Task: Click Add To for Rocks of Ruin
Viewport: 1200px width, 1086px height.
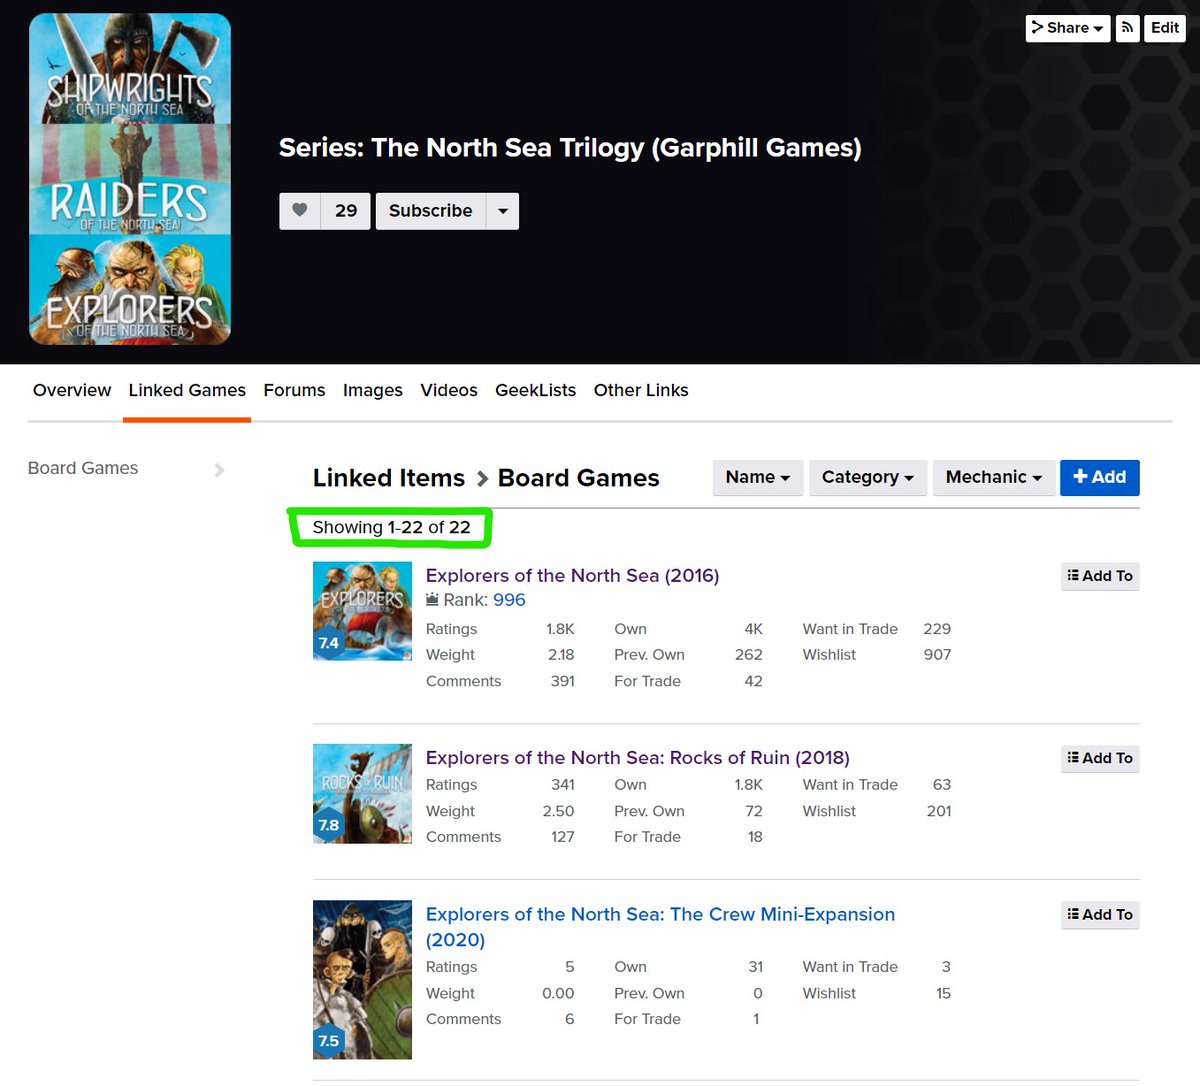Action: (1100, 758)
